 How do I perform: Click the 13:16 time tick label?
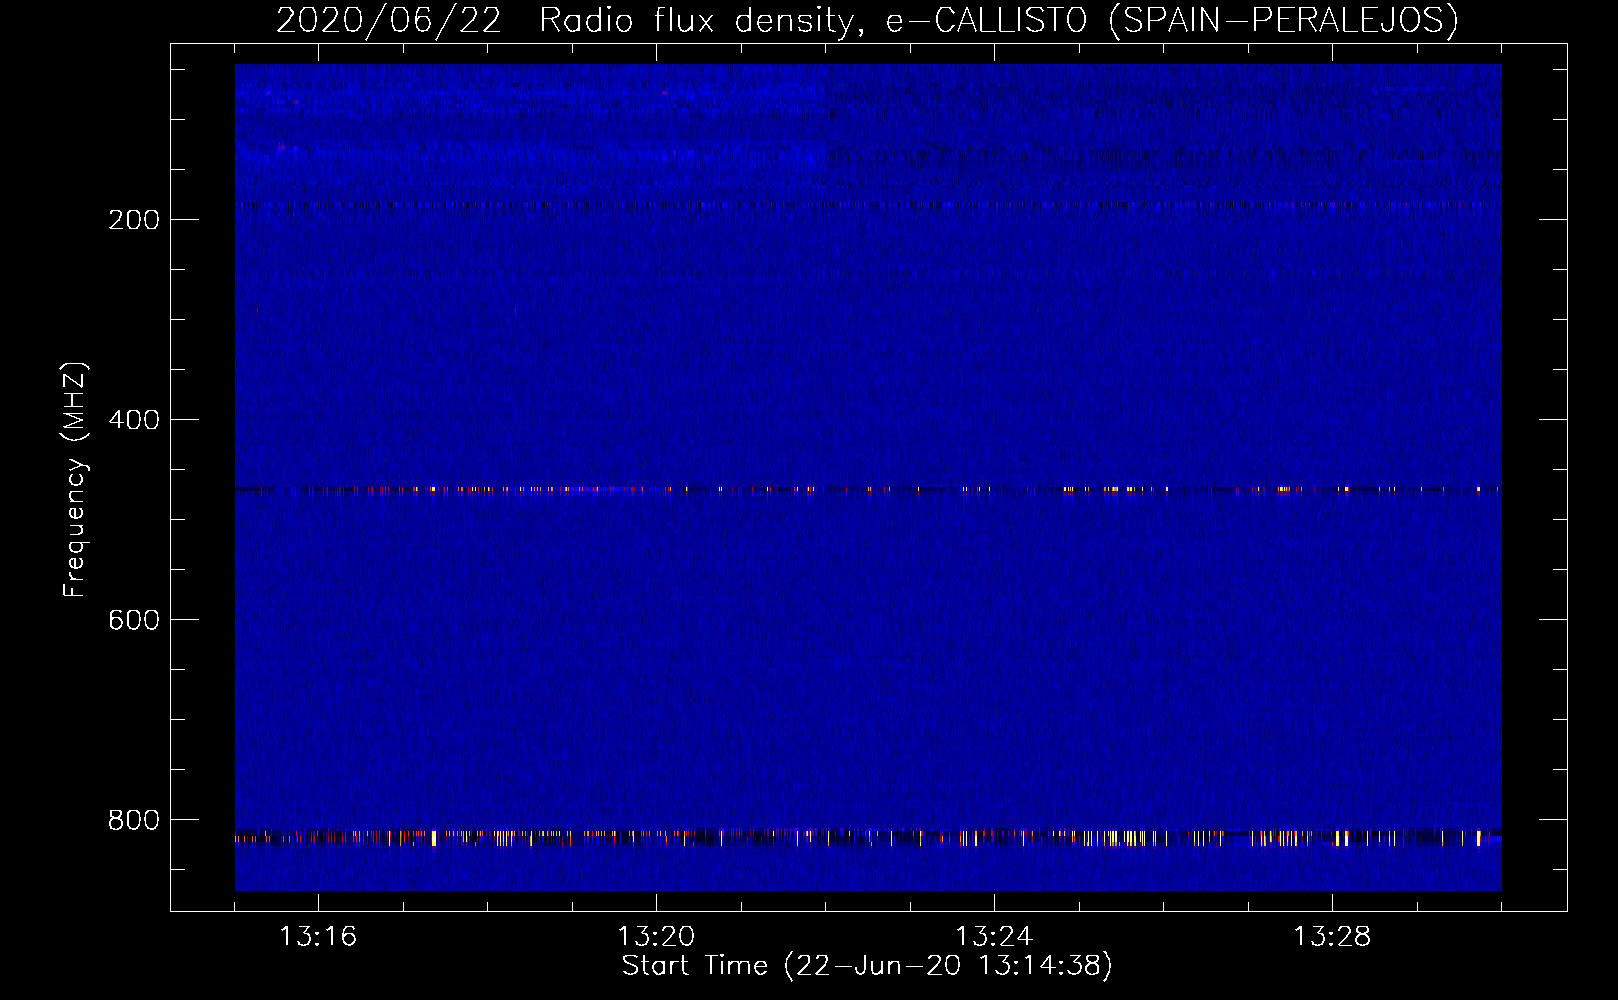(318, 937)
